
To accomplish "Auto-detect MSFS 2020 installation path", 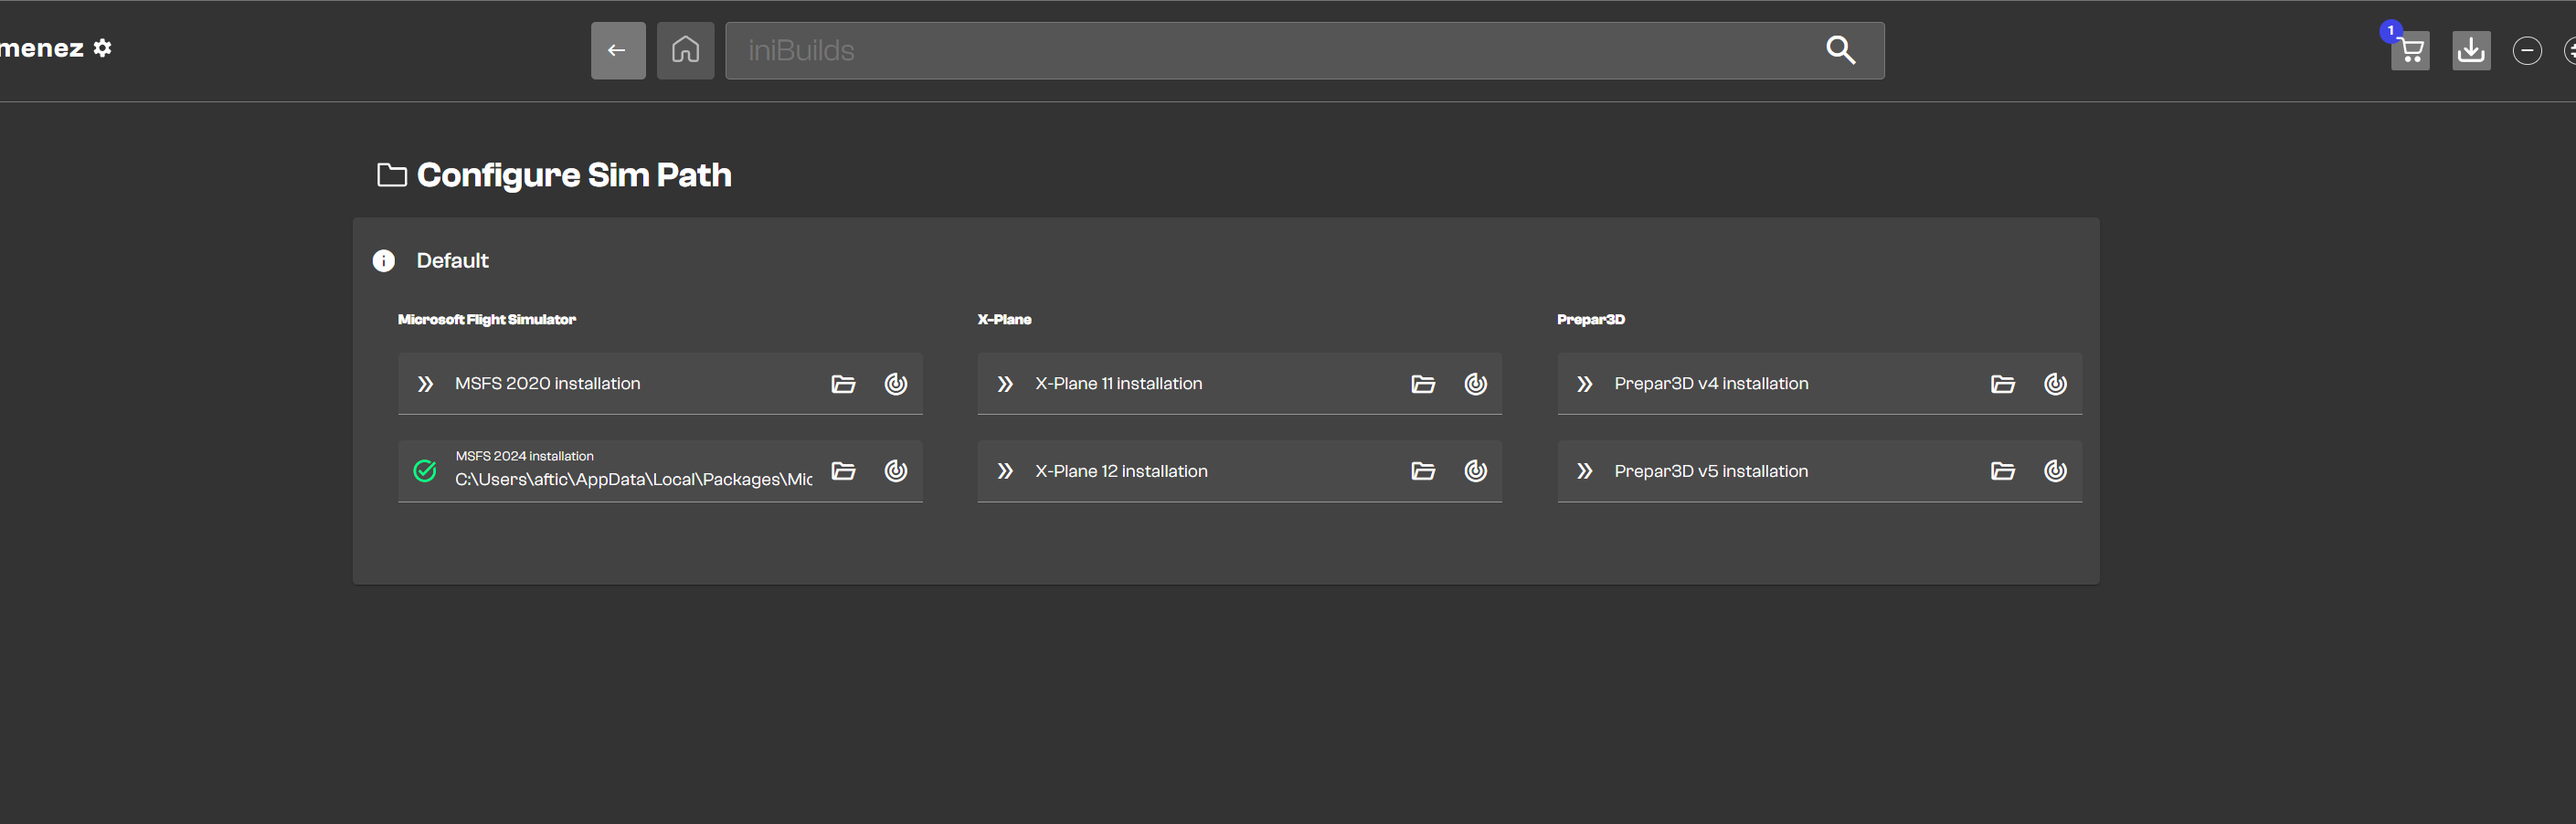I will click(x=896, y=384).
